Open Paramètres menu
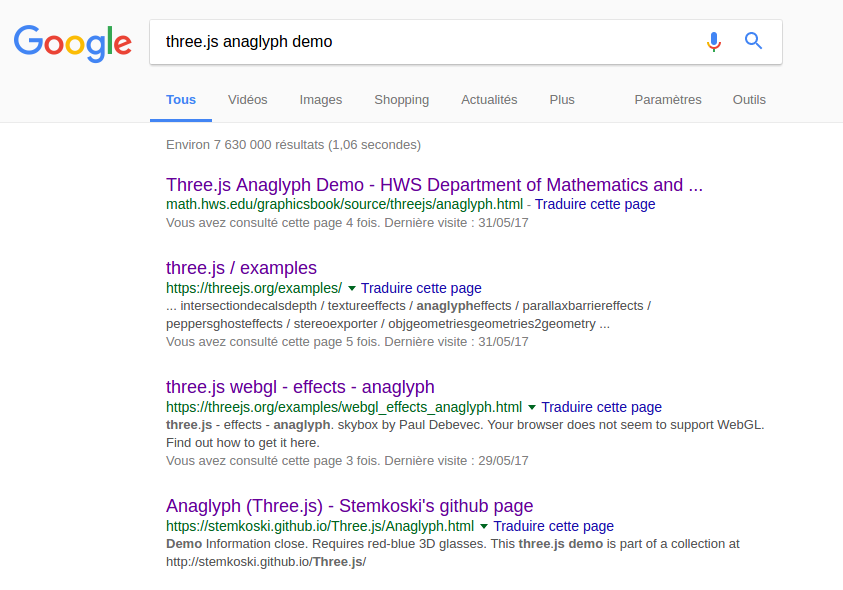The height and width of the screenshot is (590, 843). tap(668, 99)
